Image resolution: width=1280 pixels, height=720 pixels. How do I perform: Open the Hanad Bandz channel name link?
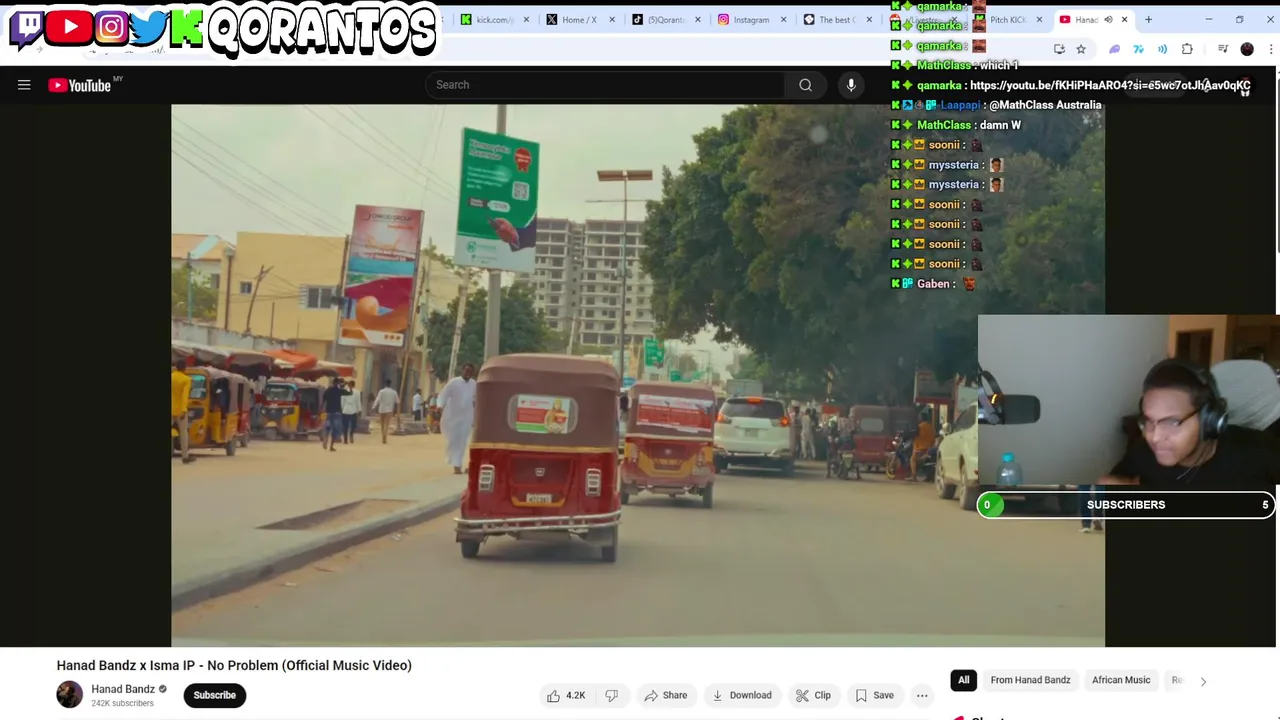point(123,689)
